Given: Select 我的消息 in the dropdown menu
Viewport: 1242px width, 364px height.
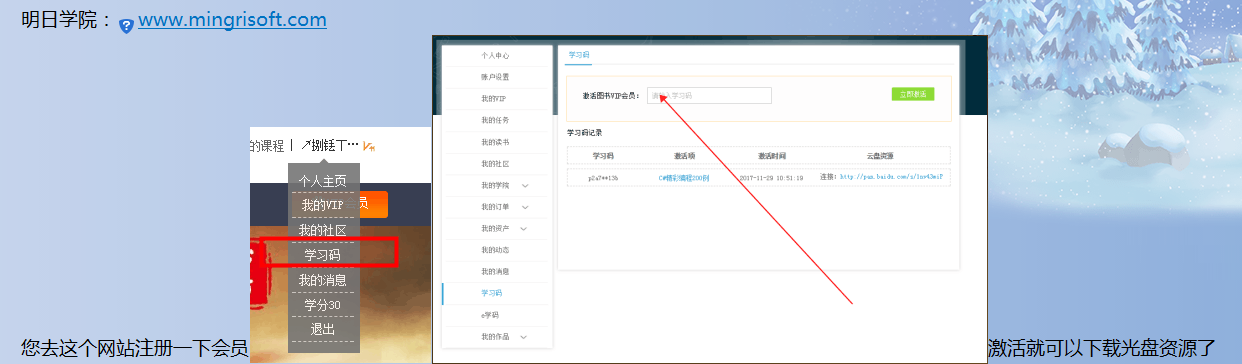Looking at the screenshot, I should pyautogui.click(x=323, y=280).
